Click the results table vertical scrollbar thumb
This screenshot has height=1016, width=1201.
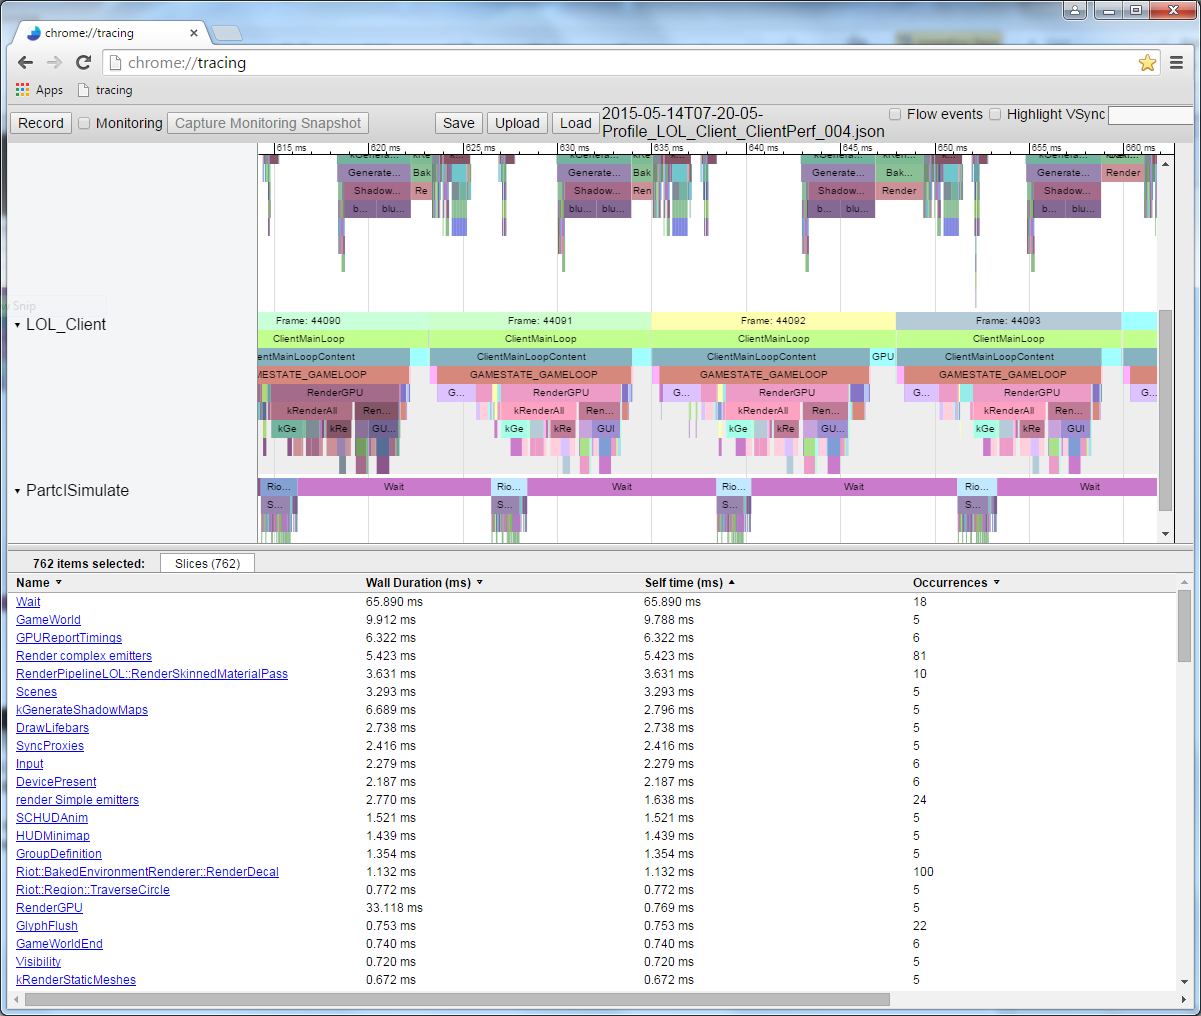(x=1184, y=626)
